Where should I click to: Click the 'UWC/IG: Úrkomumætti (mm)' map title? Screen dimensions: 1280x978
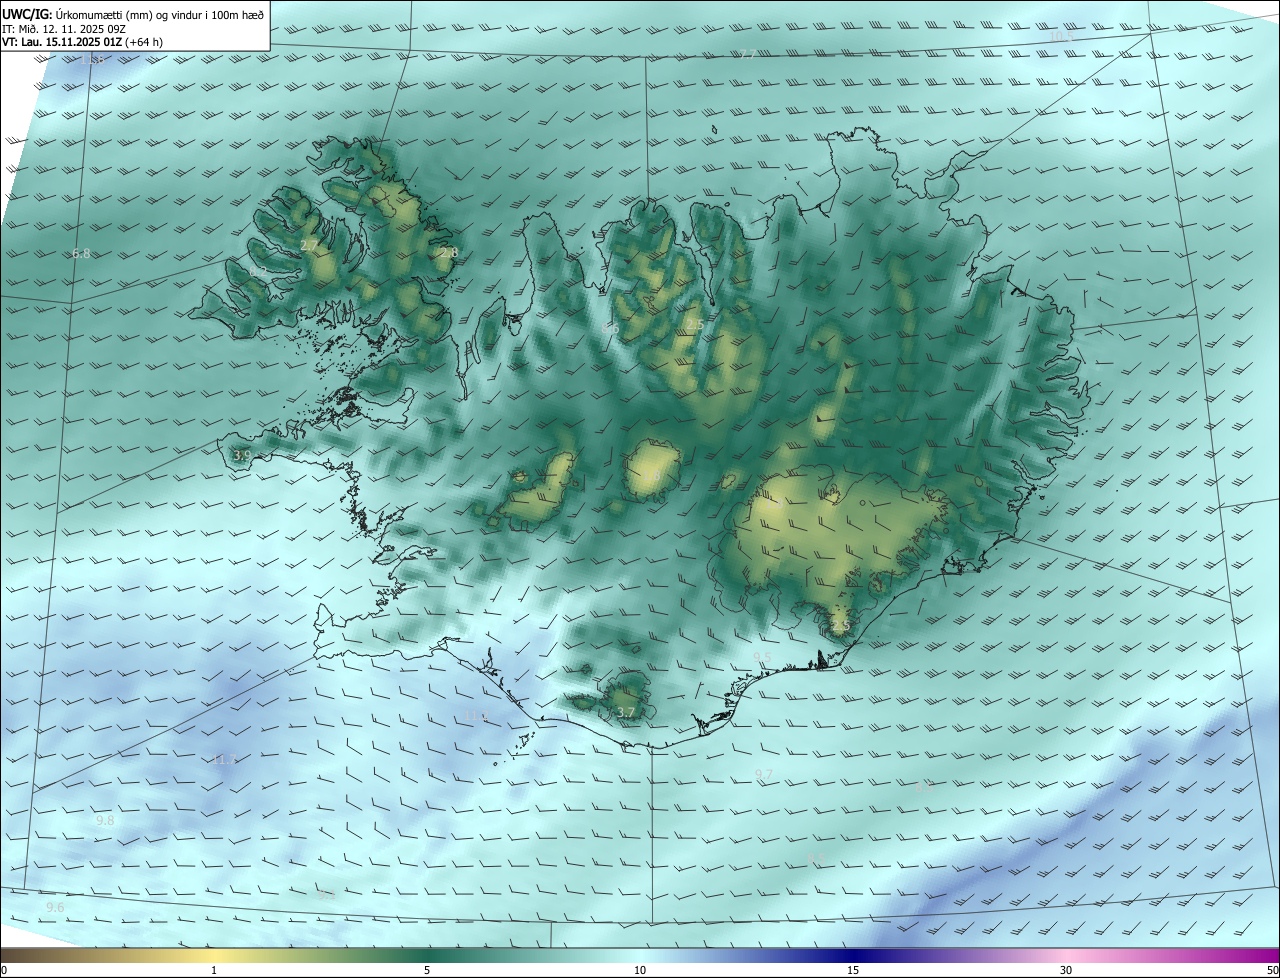[x=132, y=13]
